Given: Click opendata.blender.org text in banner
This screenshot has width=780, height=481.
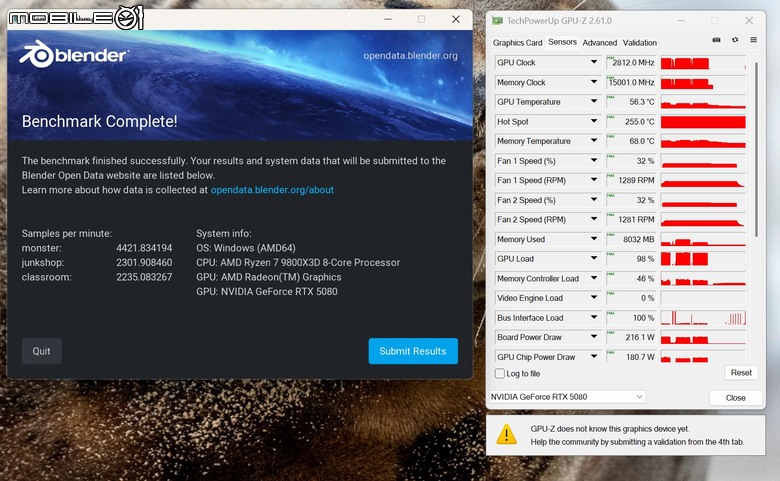Looking at the screenshot, I should click(x=410, y=56).
